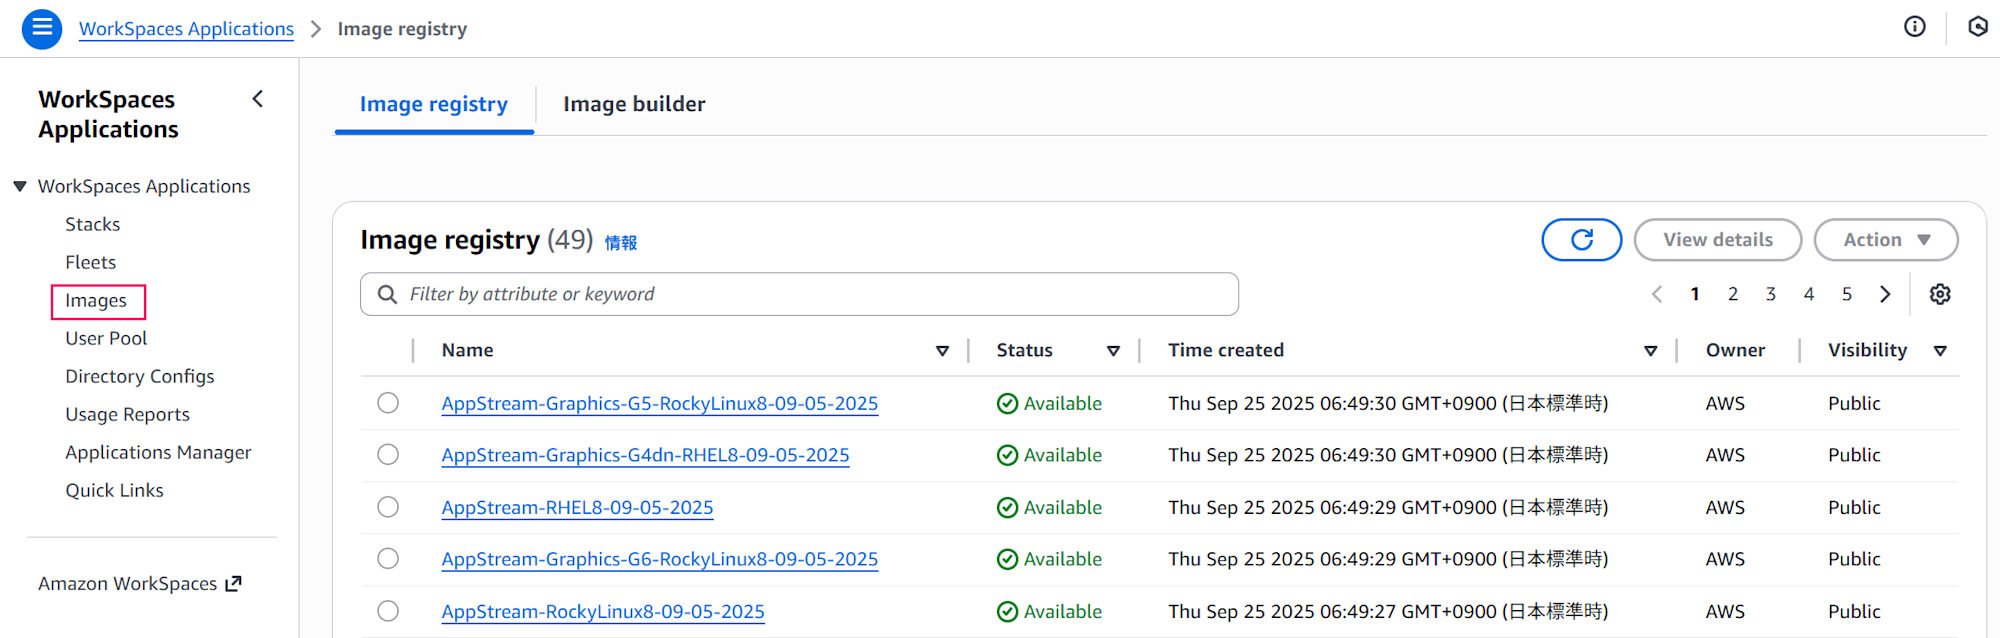Open Applications Manager in the sidebar
The width and height of the screenshot is (2000, 638).
[x=158, y=453]
